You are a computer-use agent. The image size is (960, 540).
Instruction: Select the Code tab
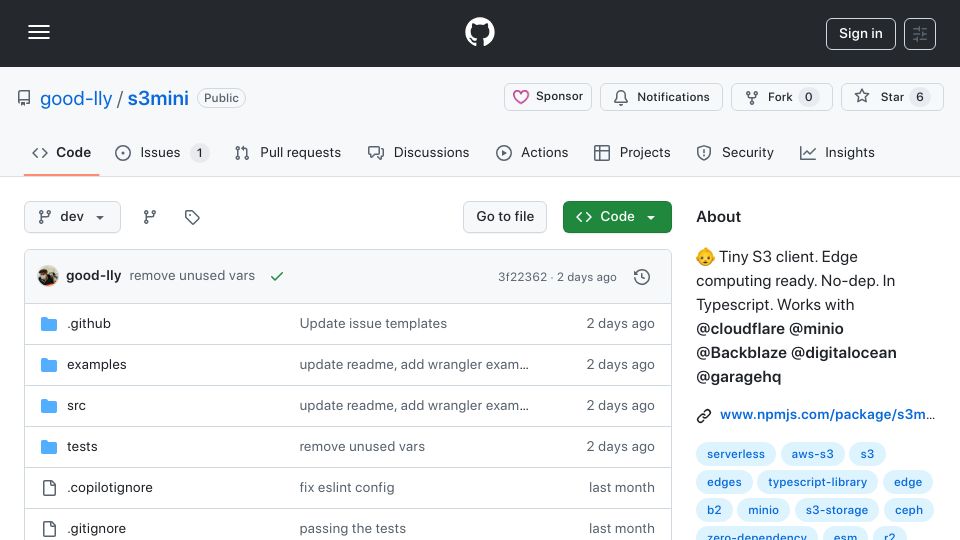point(61,152)
